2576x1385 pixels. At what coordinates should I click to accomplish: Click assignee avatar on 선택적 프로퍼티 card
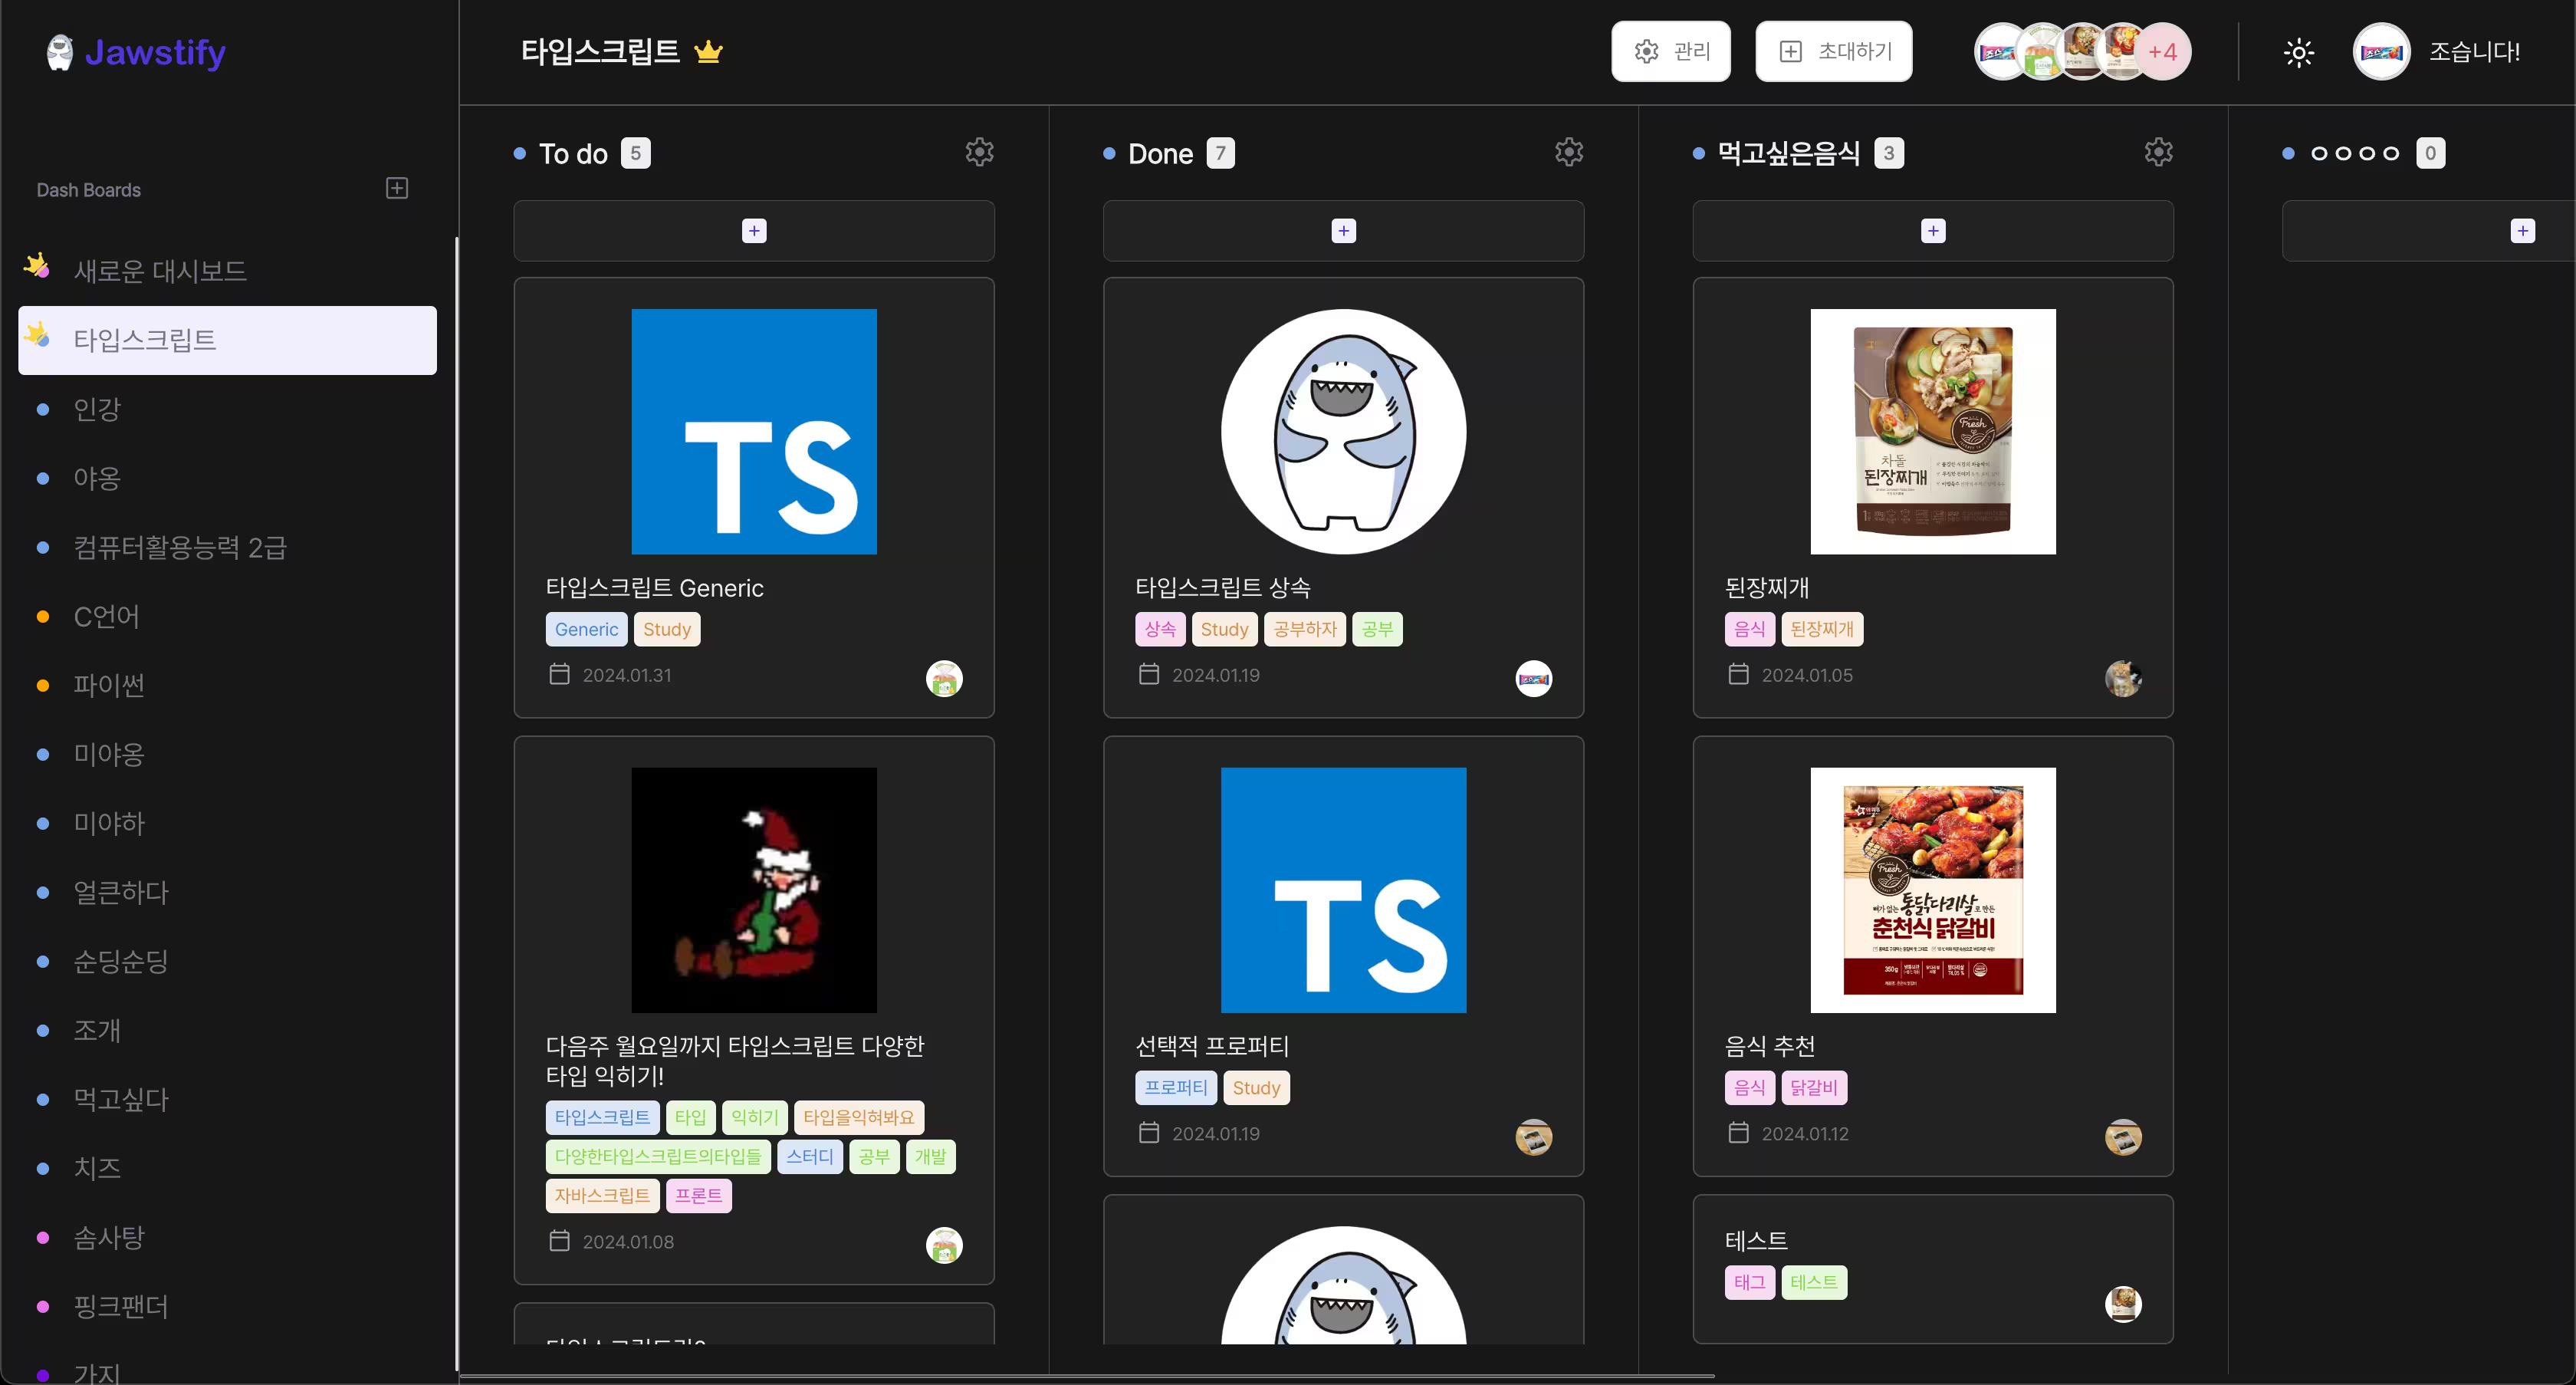1533,1137
